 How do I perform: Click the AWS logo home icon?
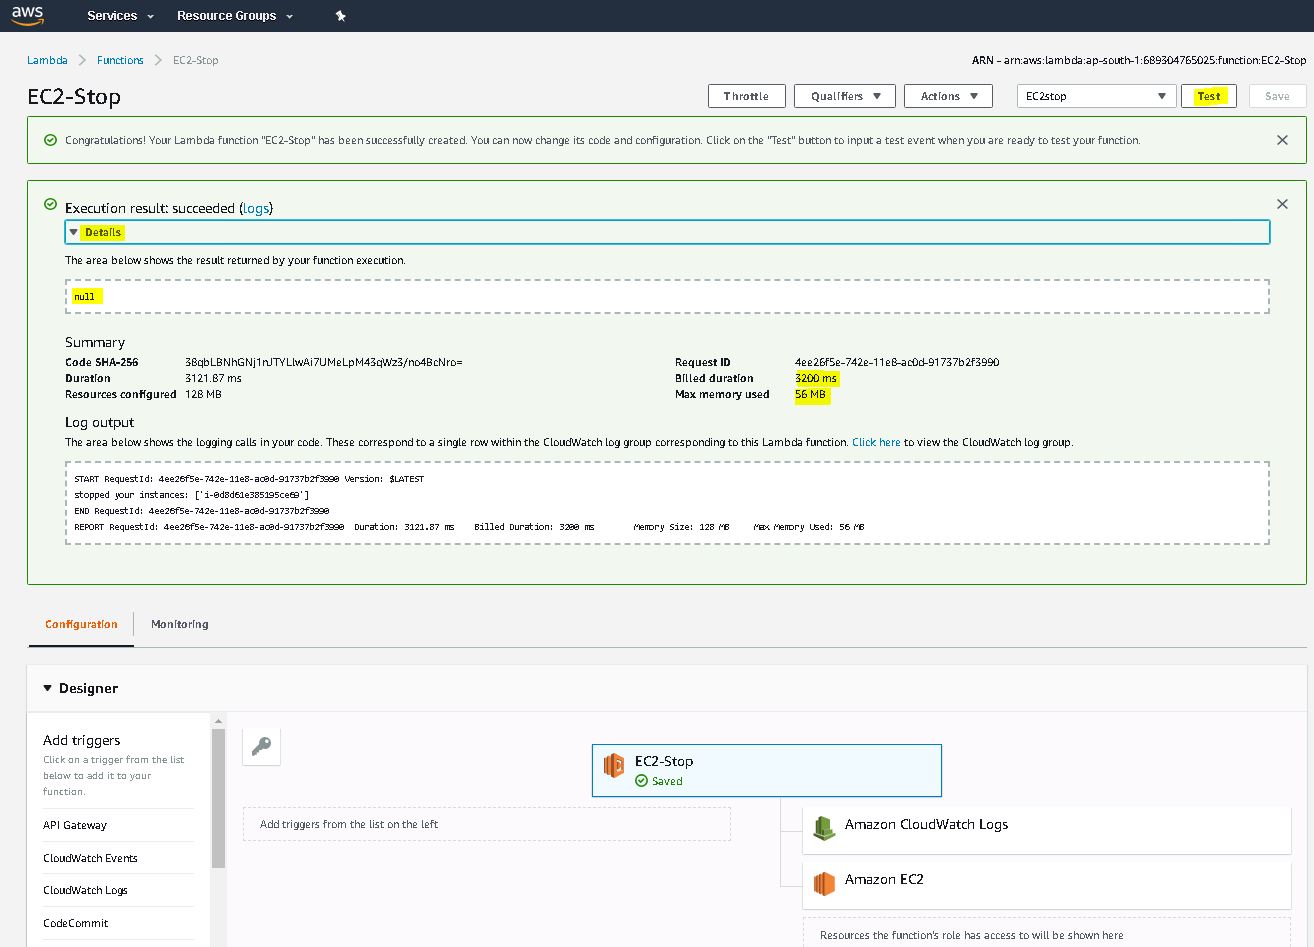(x=28, y=15)
